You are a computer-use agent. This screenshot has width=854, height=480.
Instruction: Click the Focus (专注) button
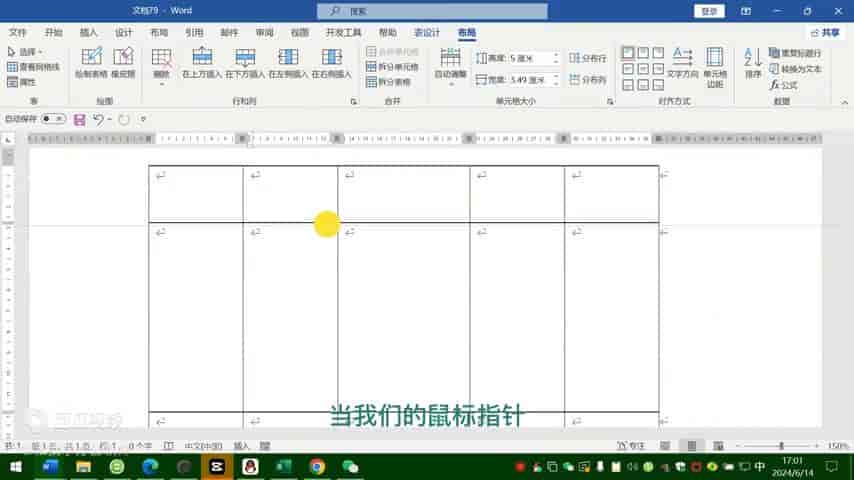(x=631, y=446)
